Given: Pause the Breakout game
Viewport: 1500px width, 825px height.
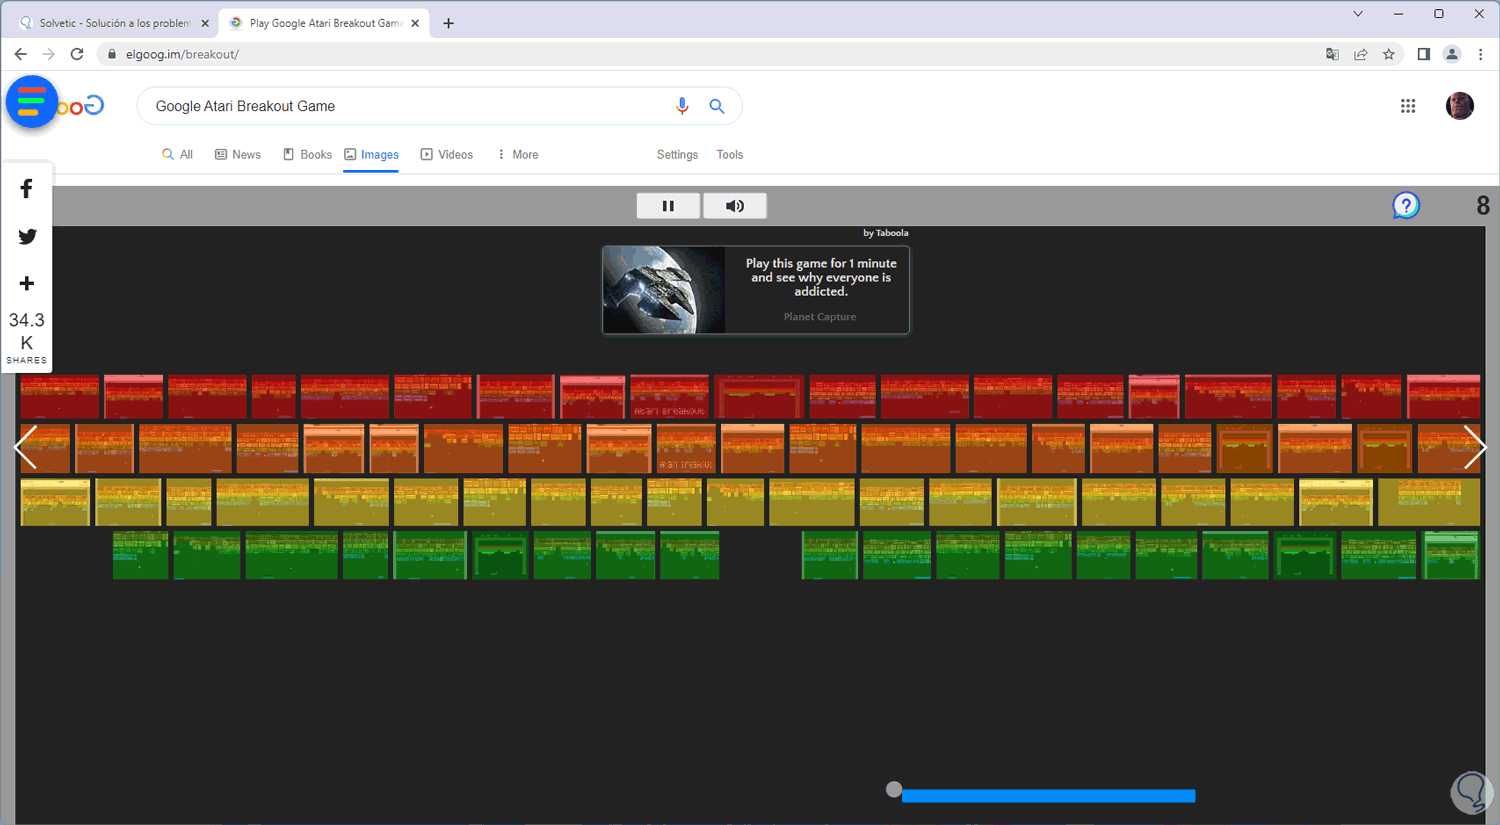Looking at the screenshot, I should (x=669, y=206).
